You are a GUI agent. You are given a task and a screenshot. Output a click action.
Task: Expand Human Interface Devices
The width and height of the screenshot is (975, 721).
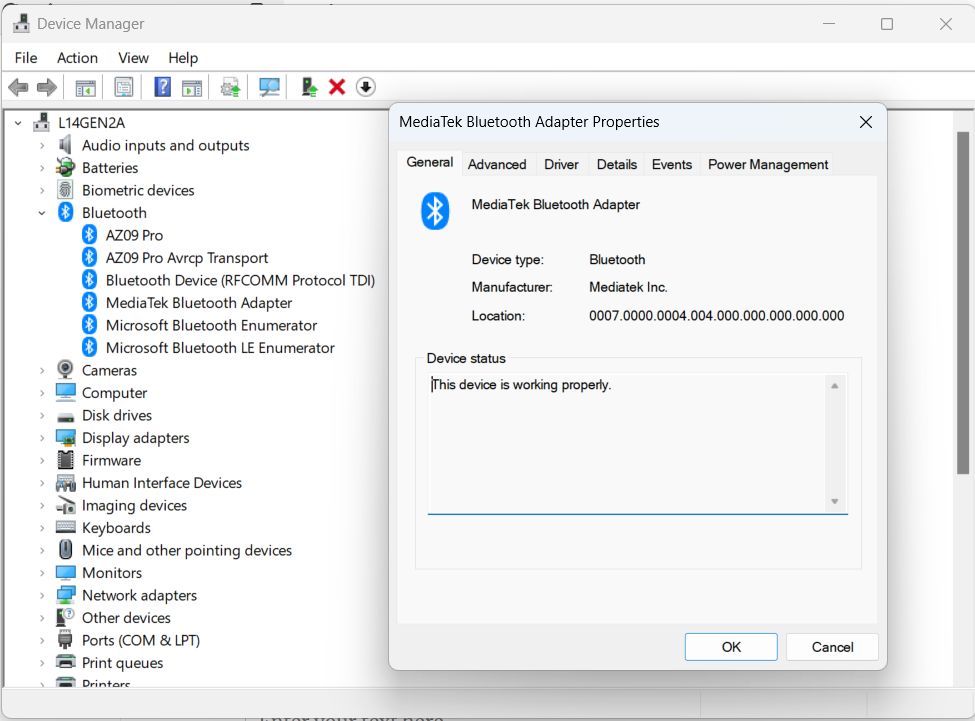click(x=42, y=483)
